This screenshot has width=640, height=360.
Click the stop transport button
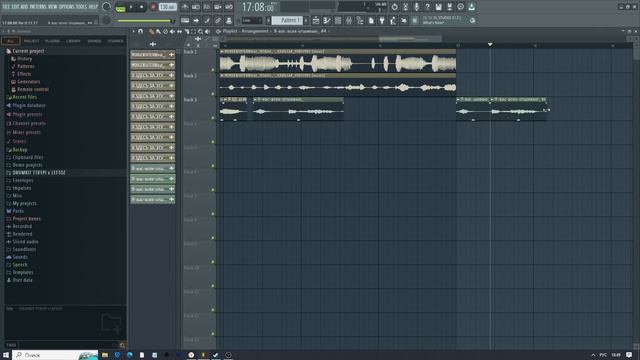click(142, 7)
